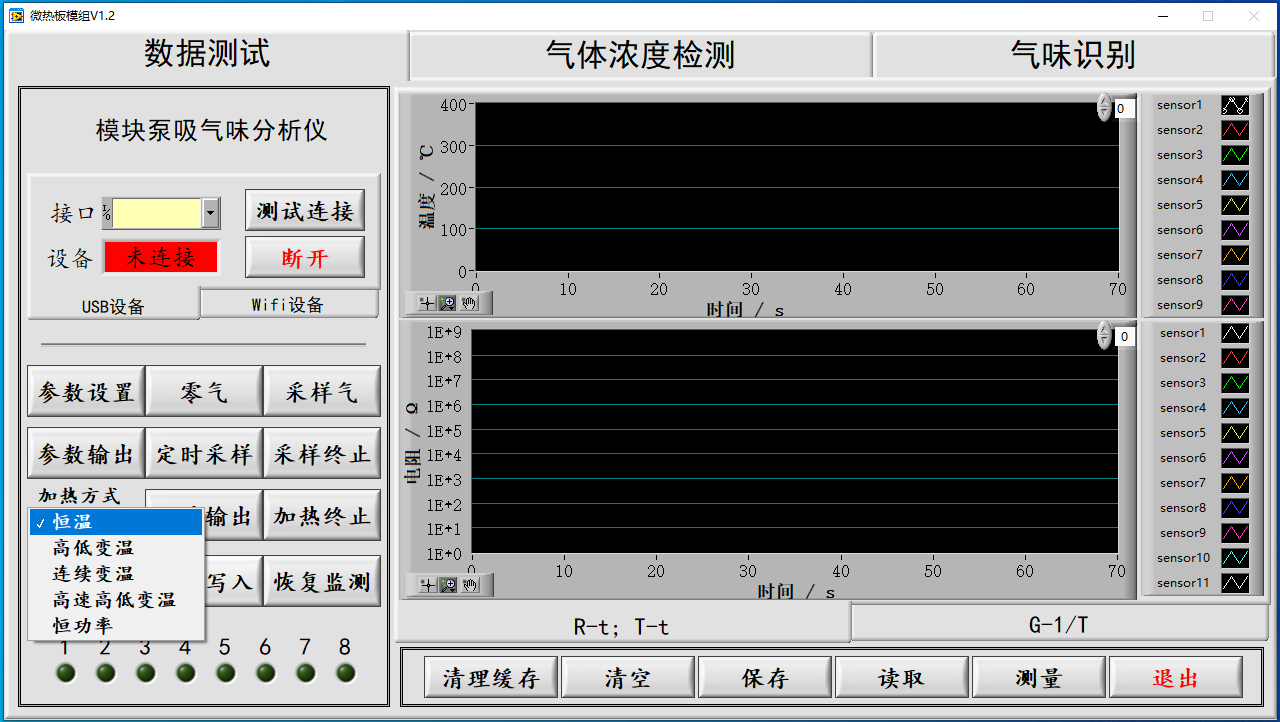Open the 接口 port dropdown arrow

click(x=210, y=213)
